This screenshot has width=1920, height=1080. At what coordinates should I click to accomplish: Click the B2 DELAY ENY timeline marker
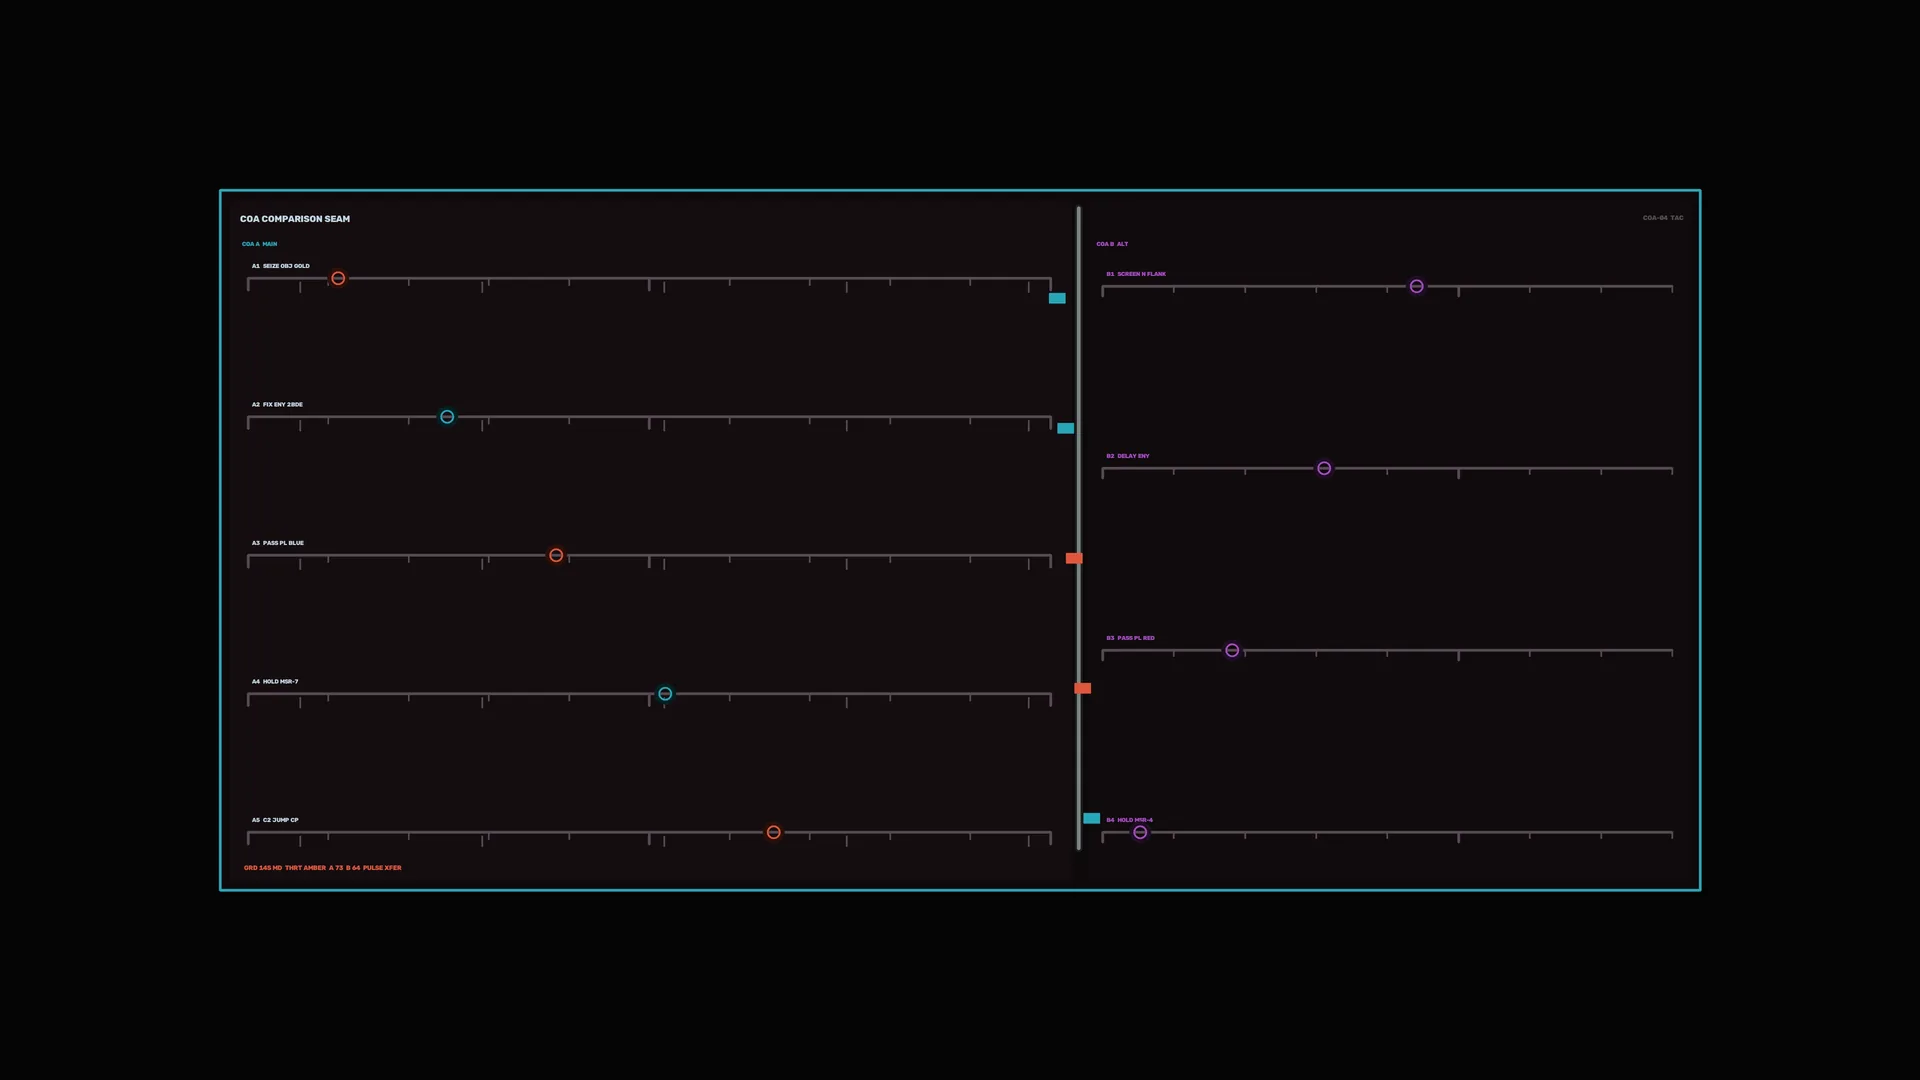coord(1324,468)
